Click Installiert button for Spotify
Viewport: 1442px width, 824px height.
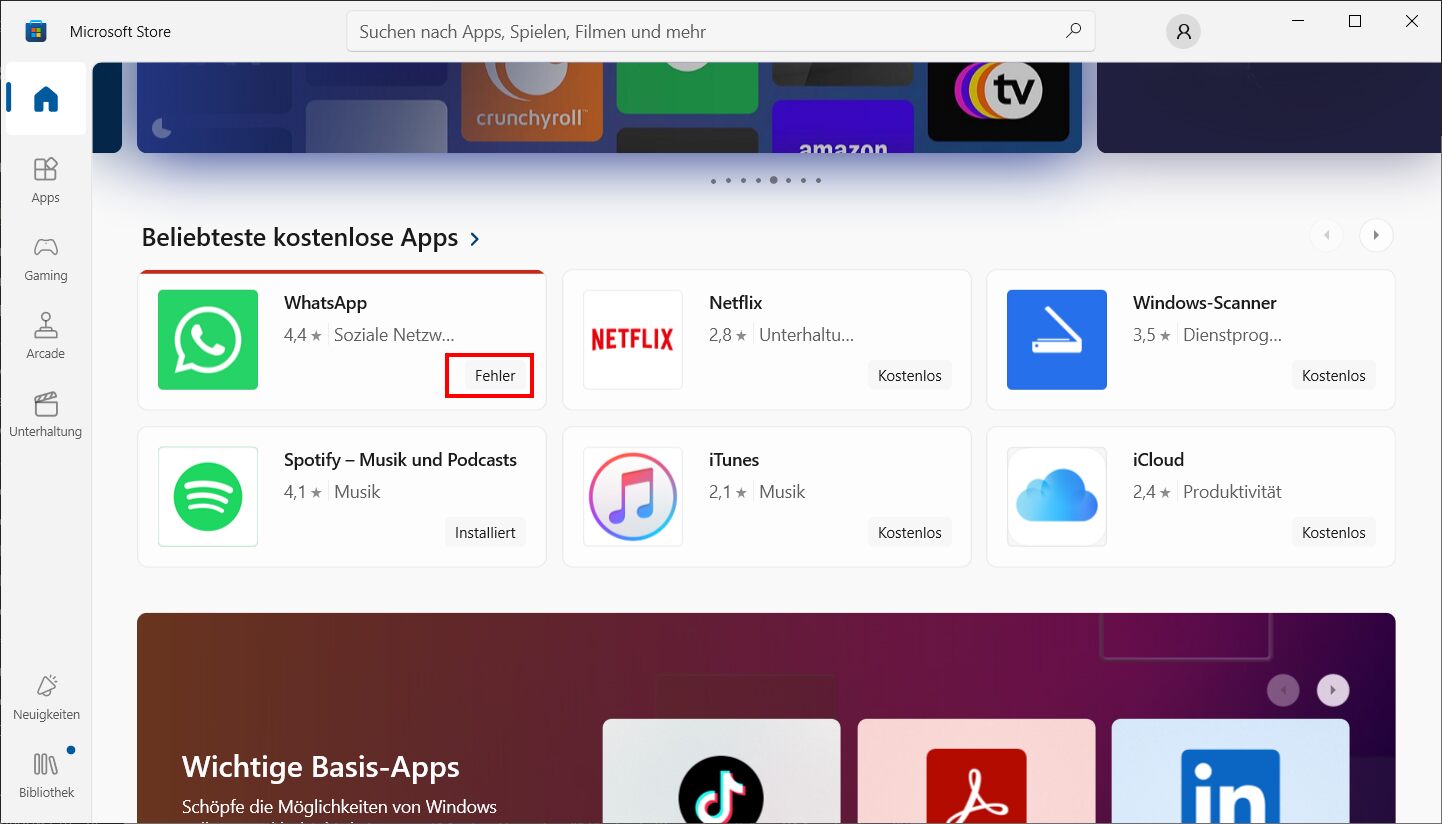(485, 533)
